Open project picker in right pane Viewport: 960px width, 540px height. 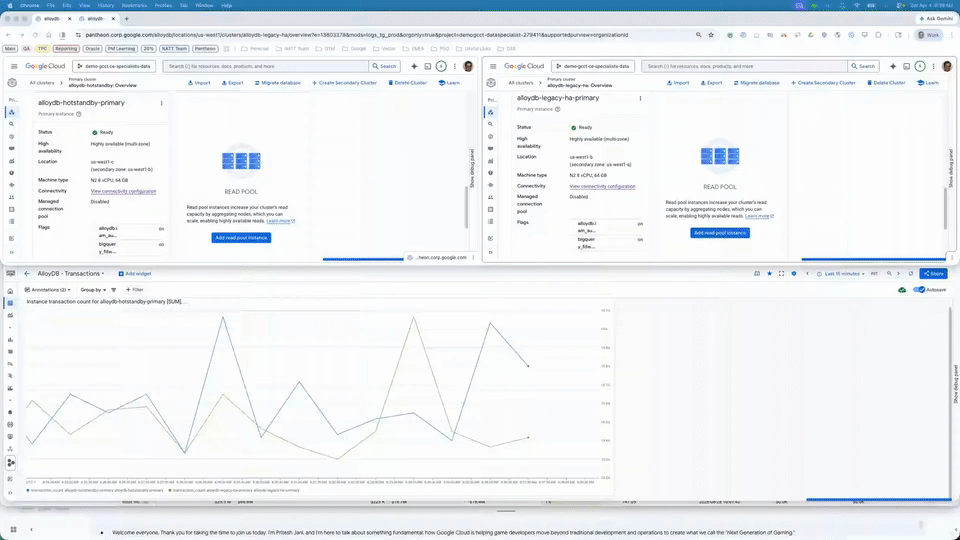click(x=593, y=66)
